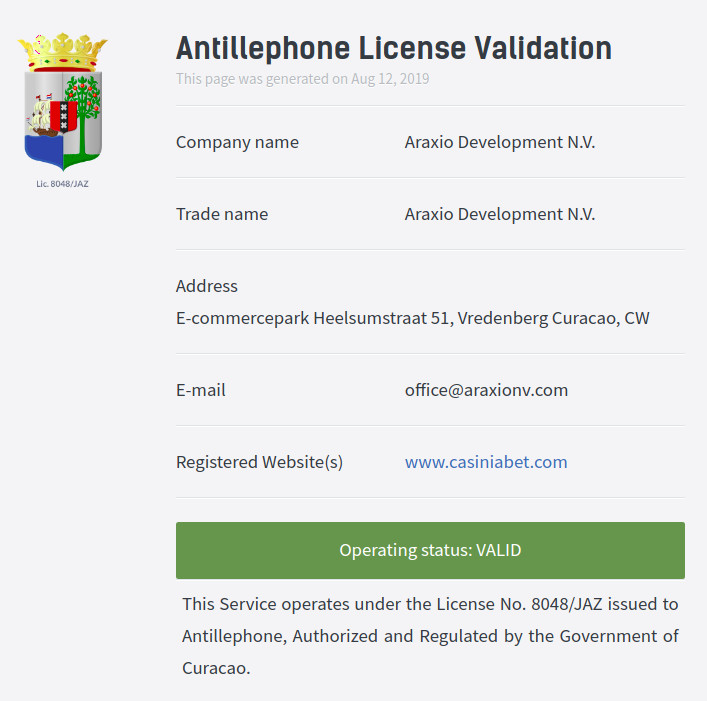Image resolution: width=707 pixels, height=701 pixels.
Task: Click the E-mail label
Action: pos(201,390)
